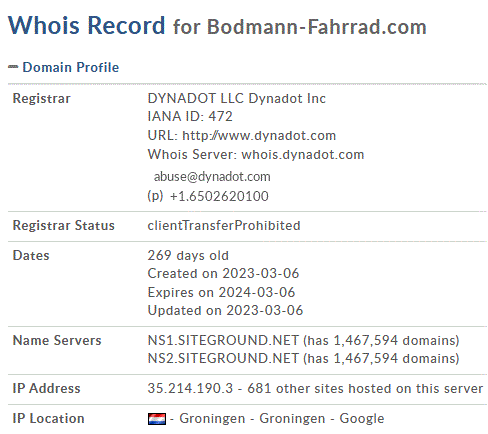Click the NS1.SITEGROUND.NET name server
Image resolution: width=488 pixels, height=434 pixels.
point(223,340)
